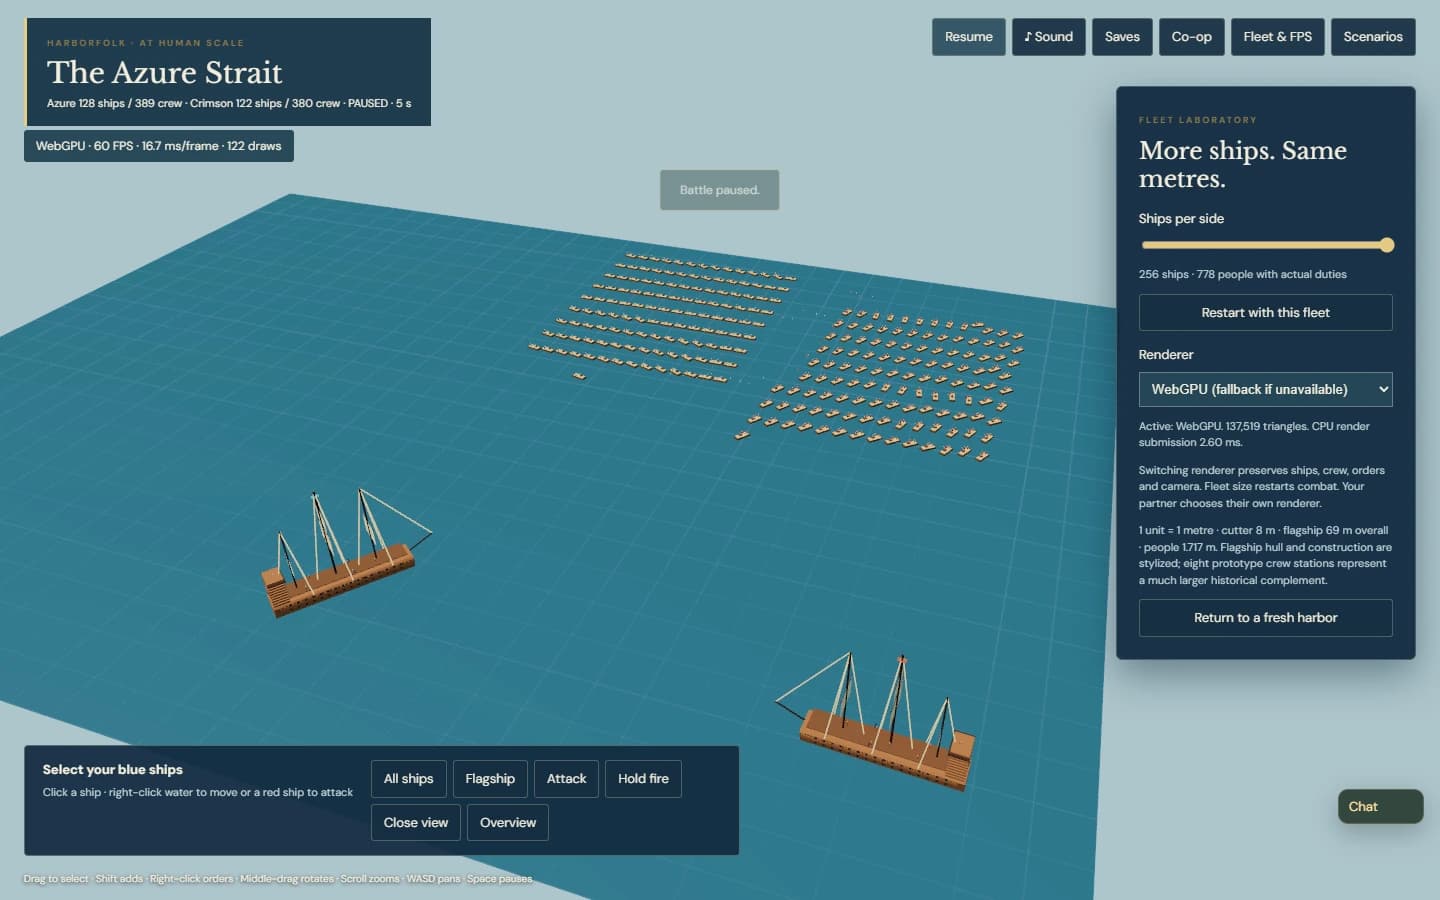Select the Flagship
The width and height of the screenshot is (1440, 900).
[490, 779]
